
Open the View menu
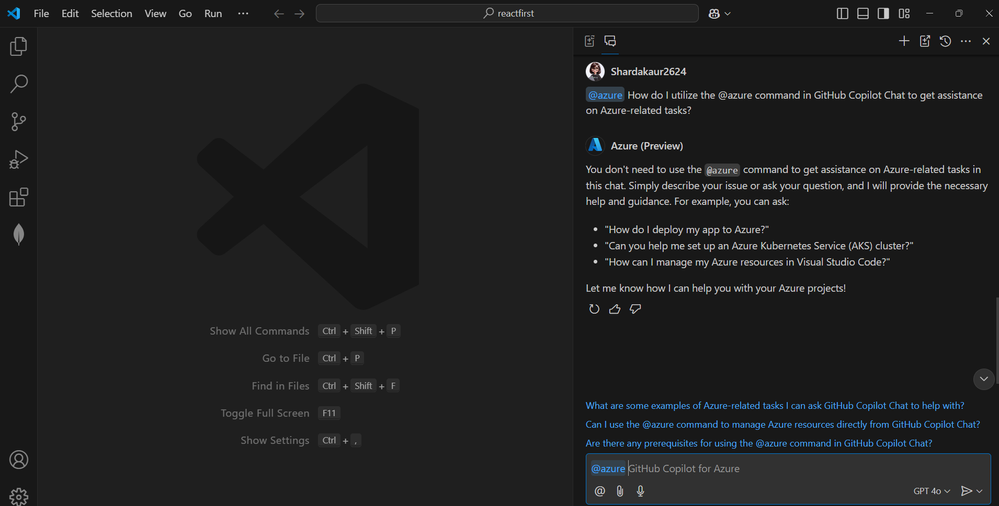155,13
